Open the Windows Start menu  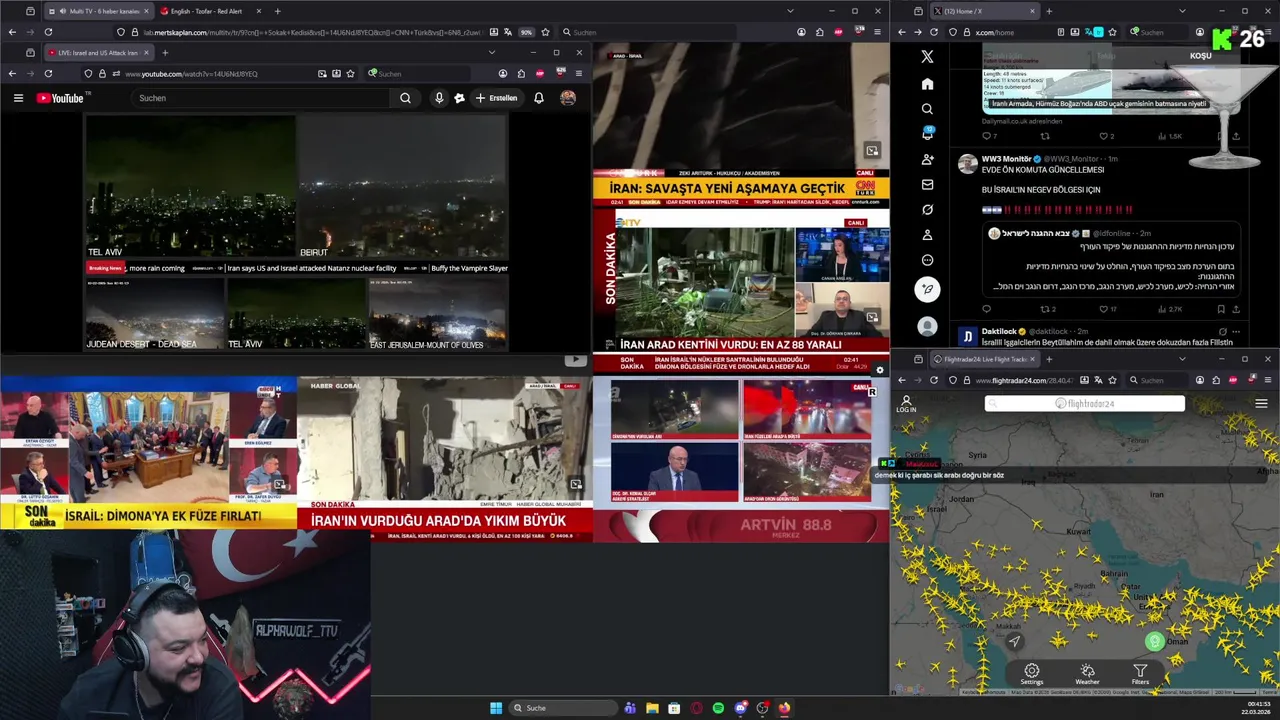coord(496,708)
